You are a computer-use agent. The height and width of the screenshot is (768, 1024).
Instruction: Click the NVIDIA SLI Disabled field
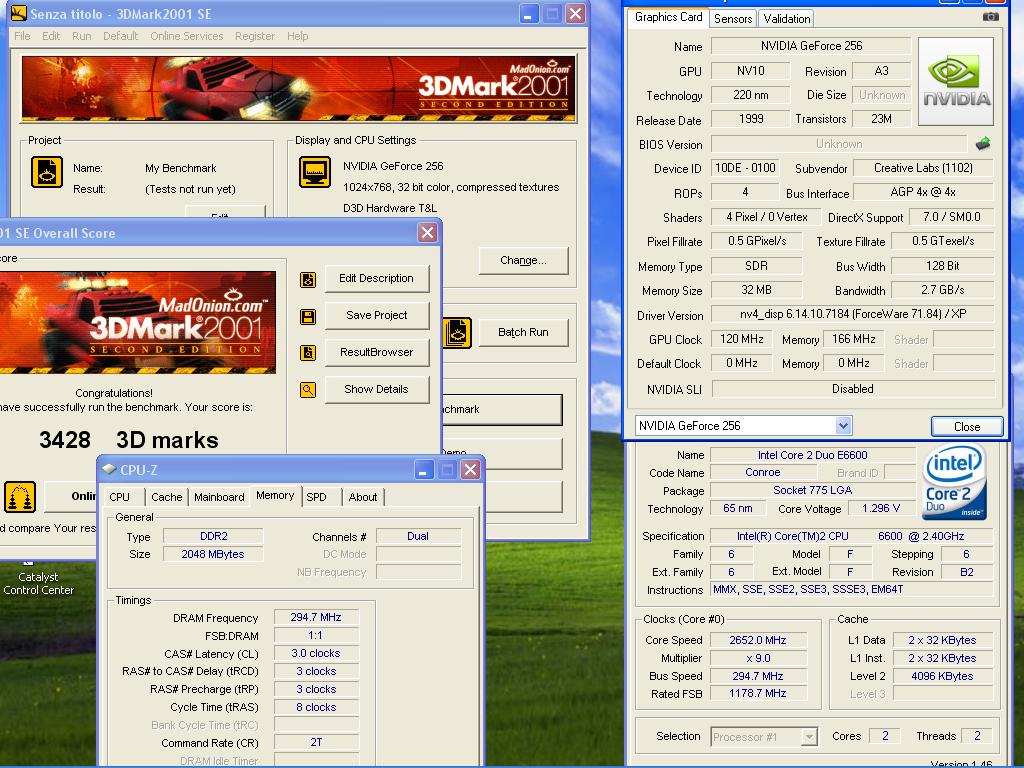click(852, 389)
